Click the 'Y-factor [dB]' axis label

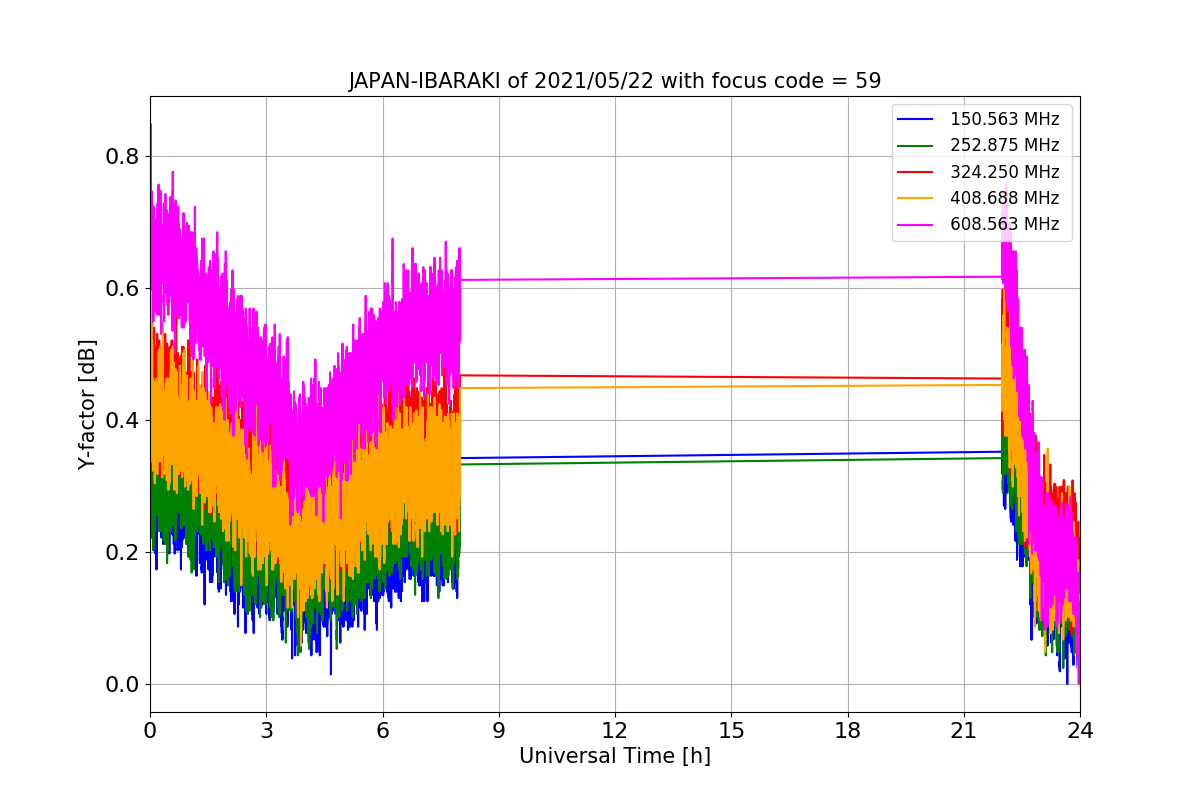coord(88,404)
